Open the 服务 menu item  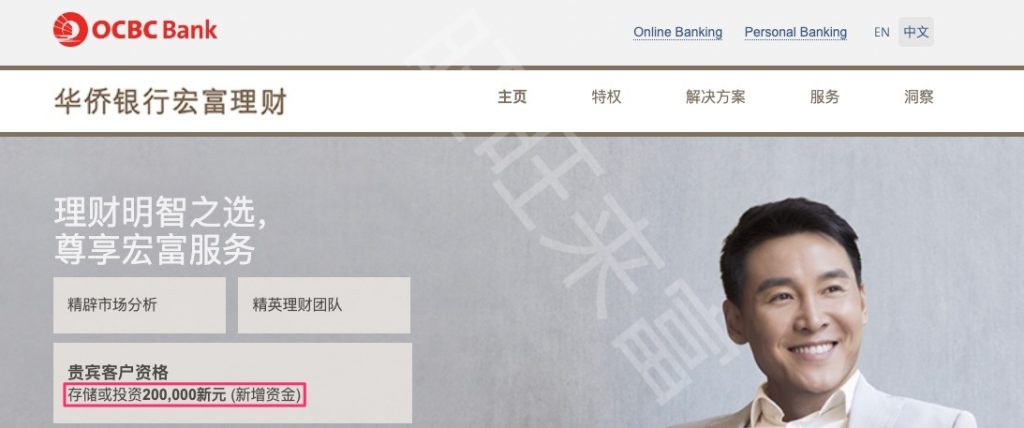[x=824, y=97]
